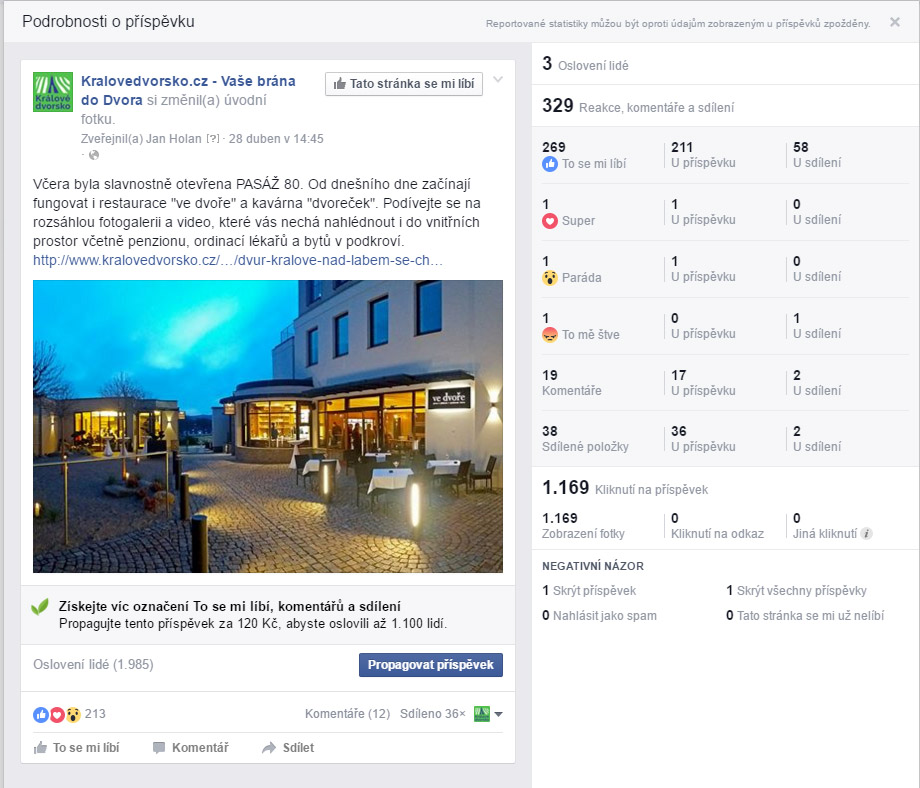
Task: Click the red heart Super reaction icon
Action: (x=550, y=221)
